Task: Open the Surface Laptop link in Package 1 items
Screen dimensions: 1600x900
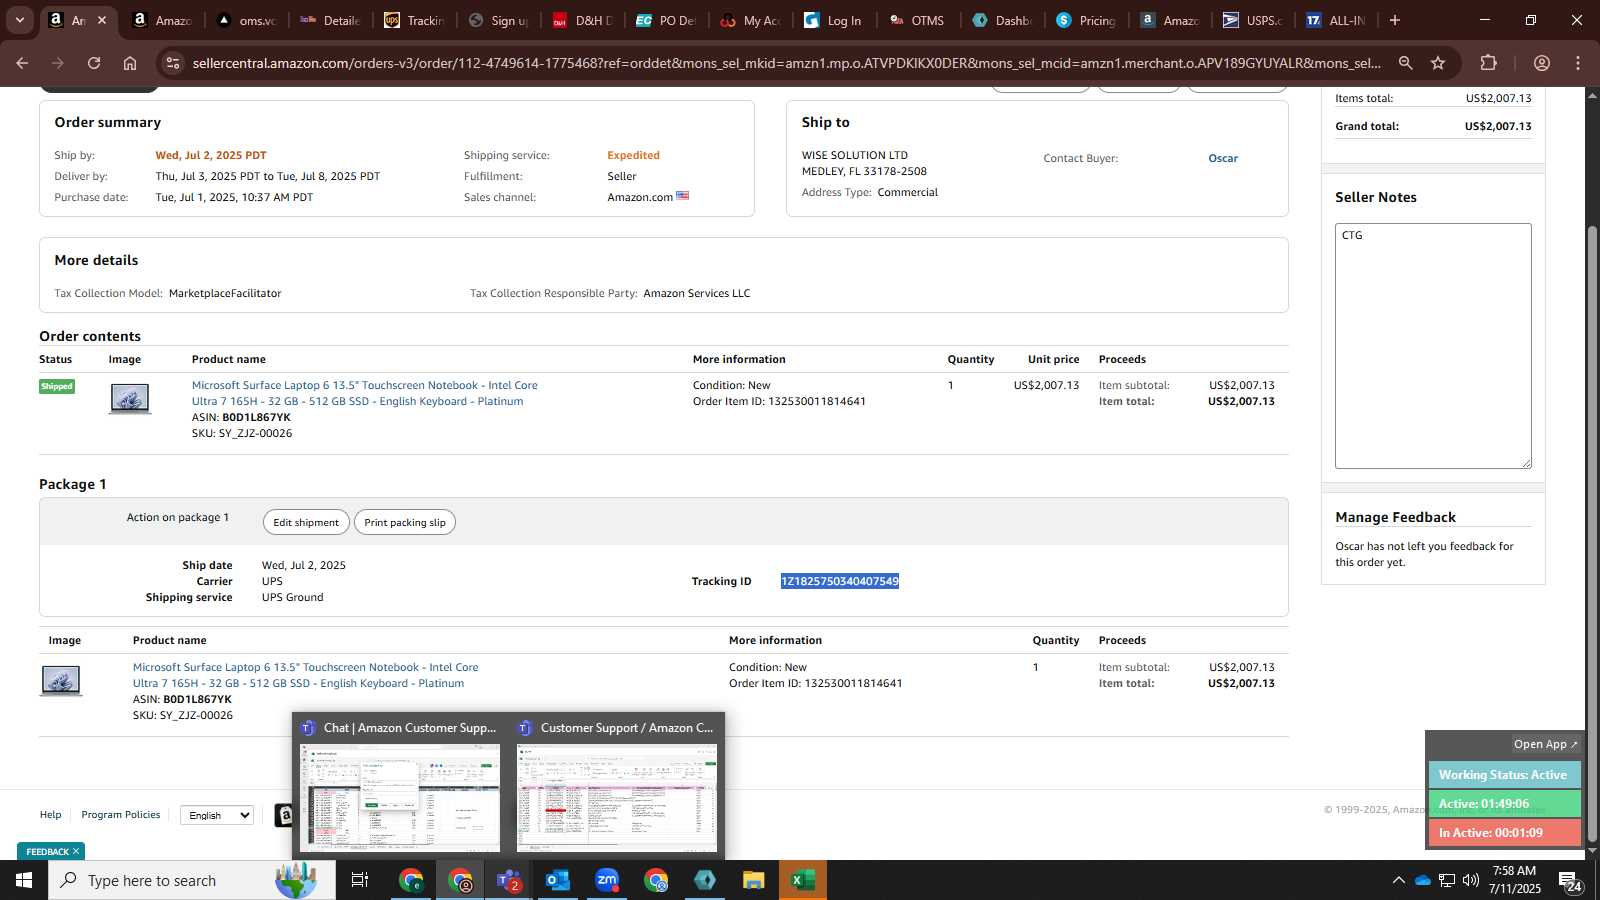Action: pos(305,675)
